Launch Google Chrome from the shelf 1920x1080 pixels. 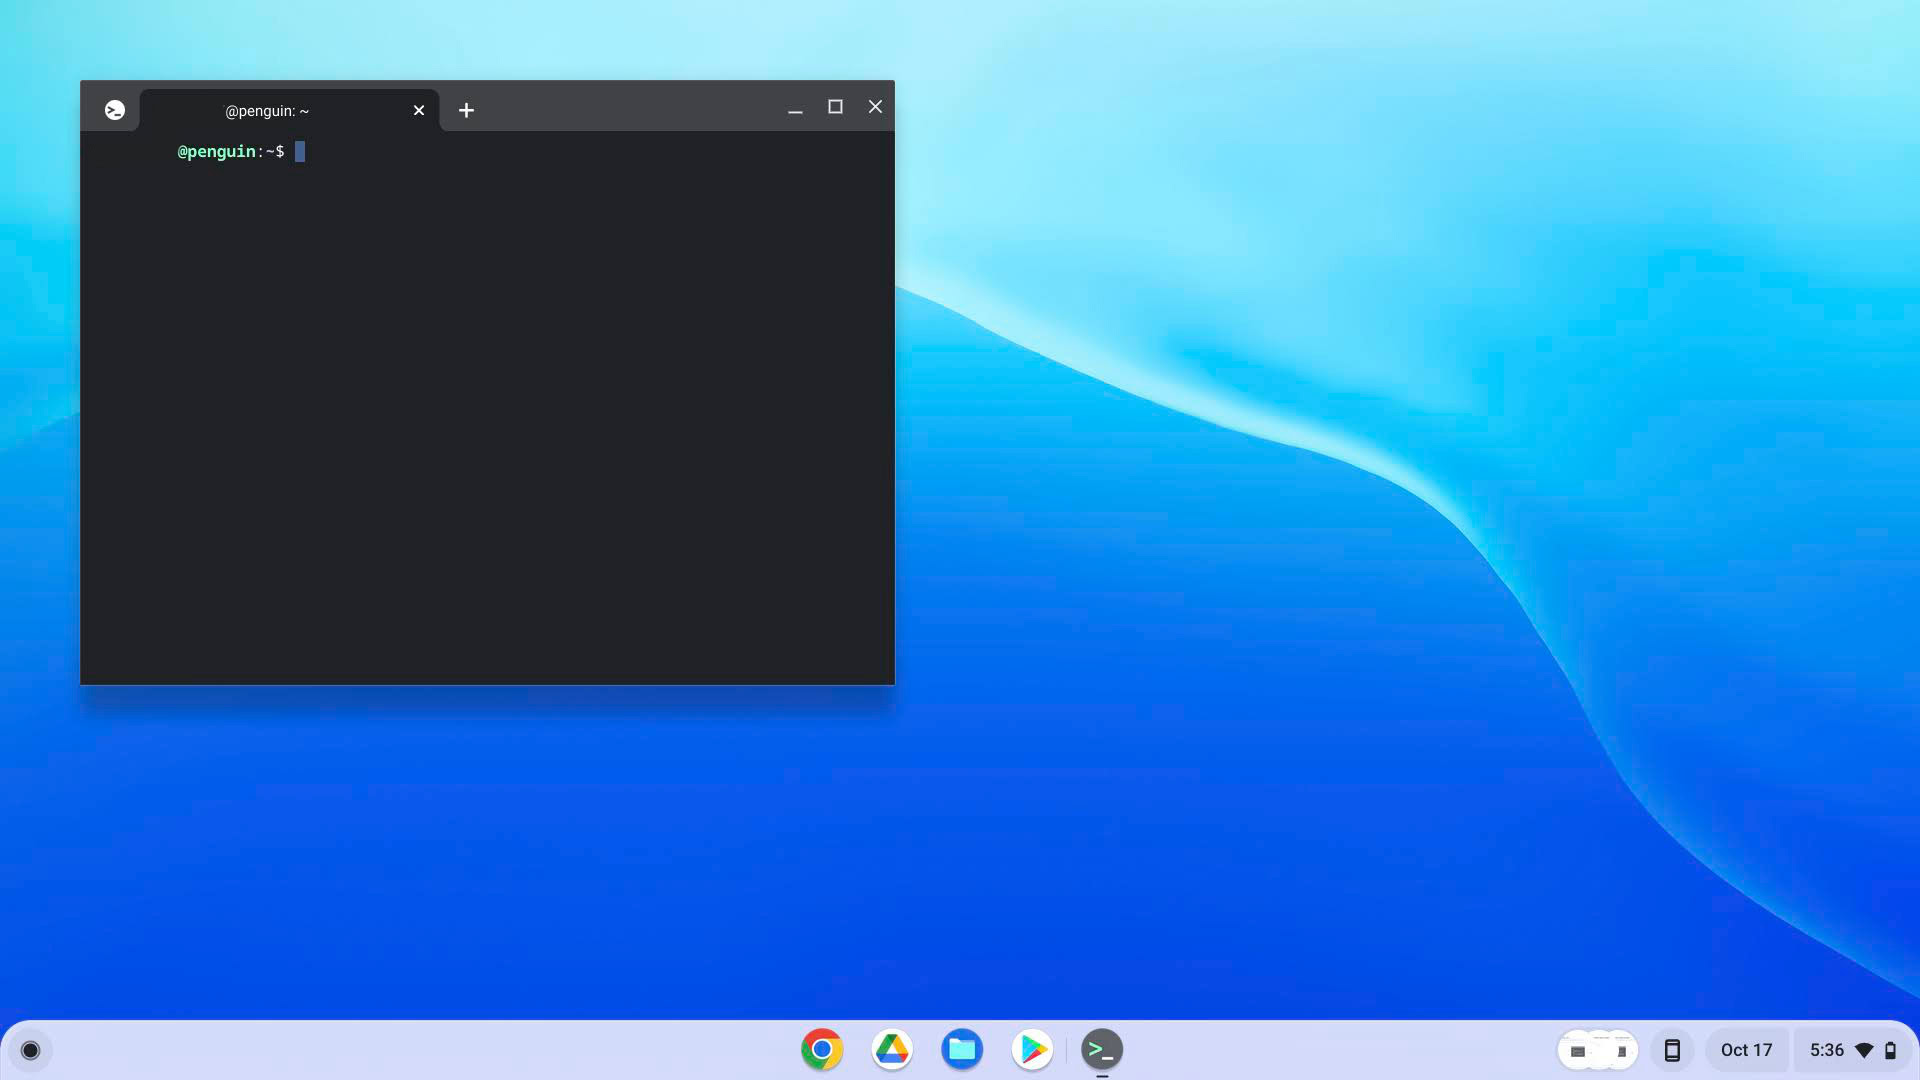pyautogui.click(x=821, y=1049)
